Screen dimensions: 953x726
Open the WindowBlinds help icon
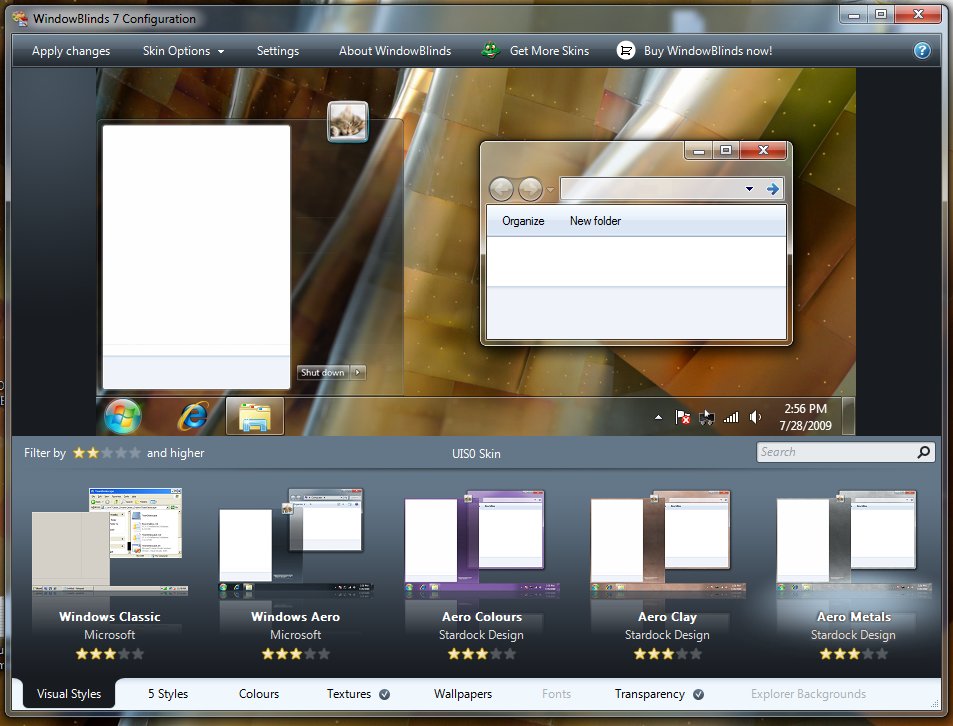pos(921,50)
